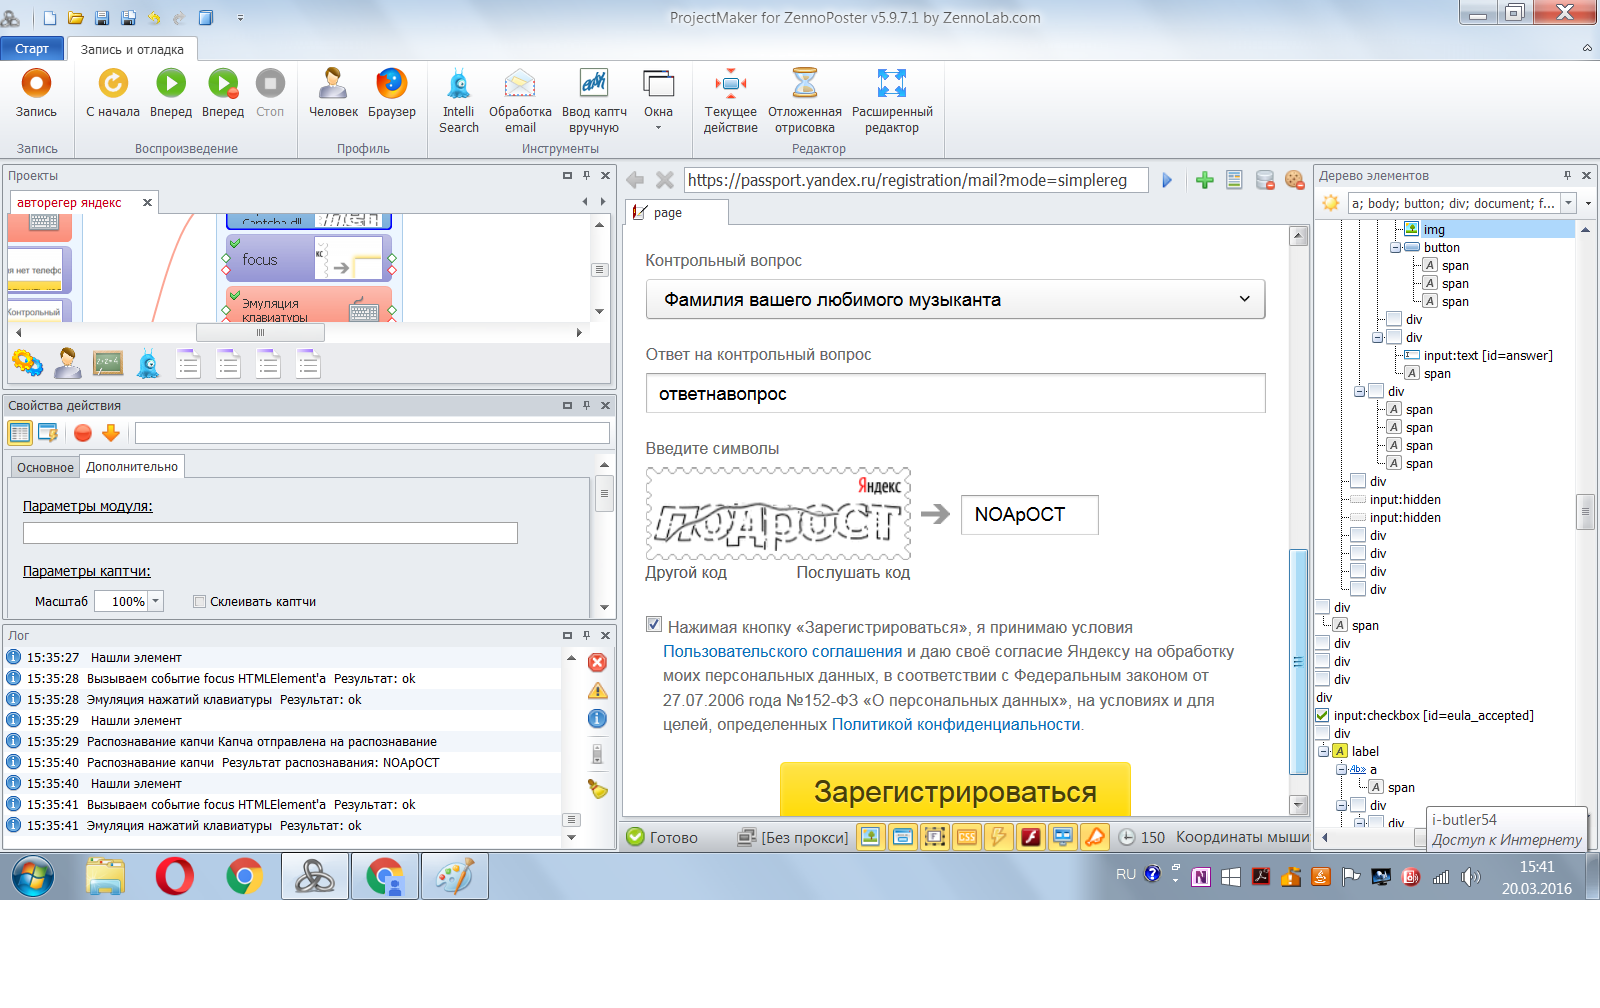This screenshot has width=1600, height=1008.
Task: Enable the Склеивать капчи checkbox
Action: 200,602
